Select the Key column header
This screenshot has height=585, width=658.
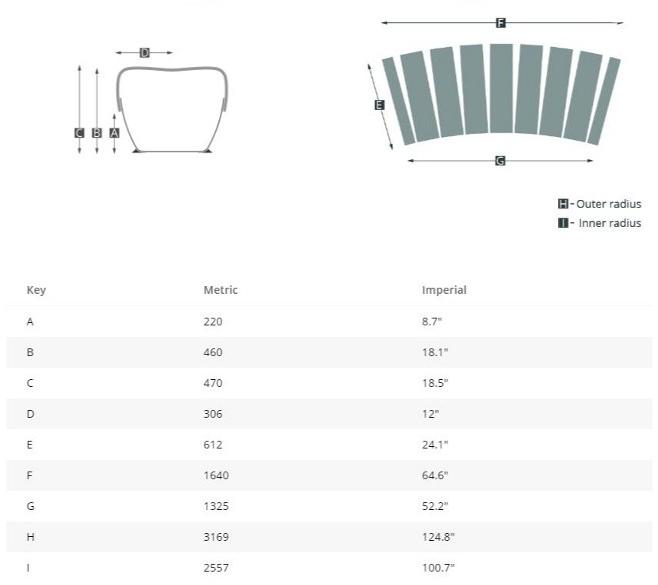coord(36,291)
